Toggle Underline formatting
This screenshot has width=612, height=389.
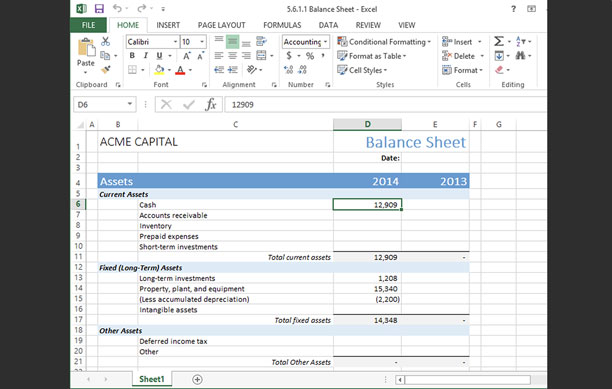[x=159, y=56]
